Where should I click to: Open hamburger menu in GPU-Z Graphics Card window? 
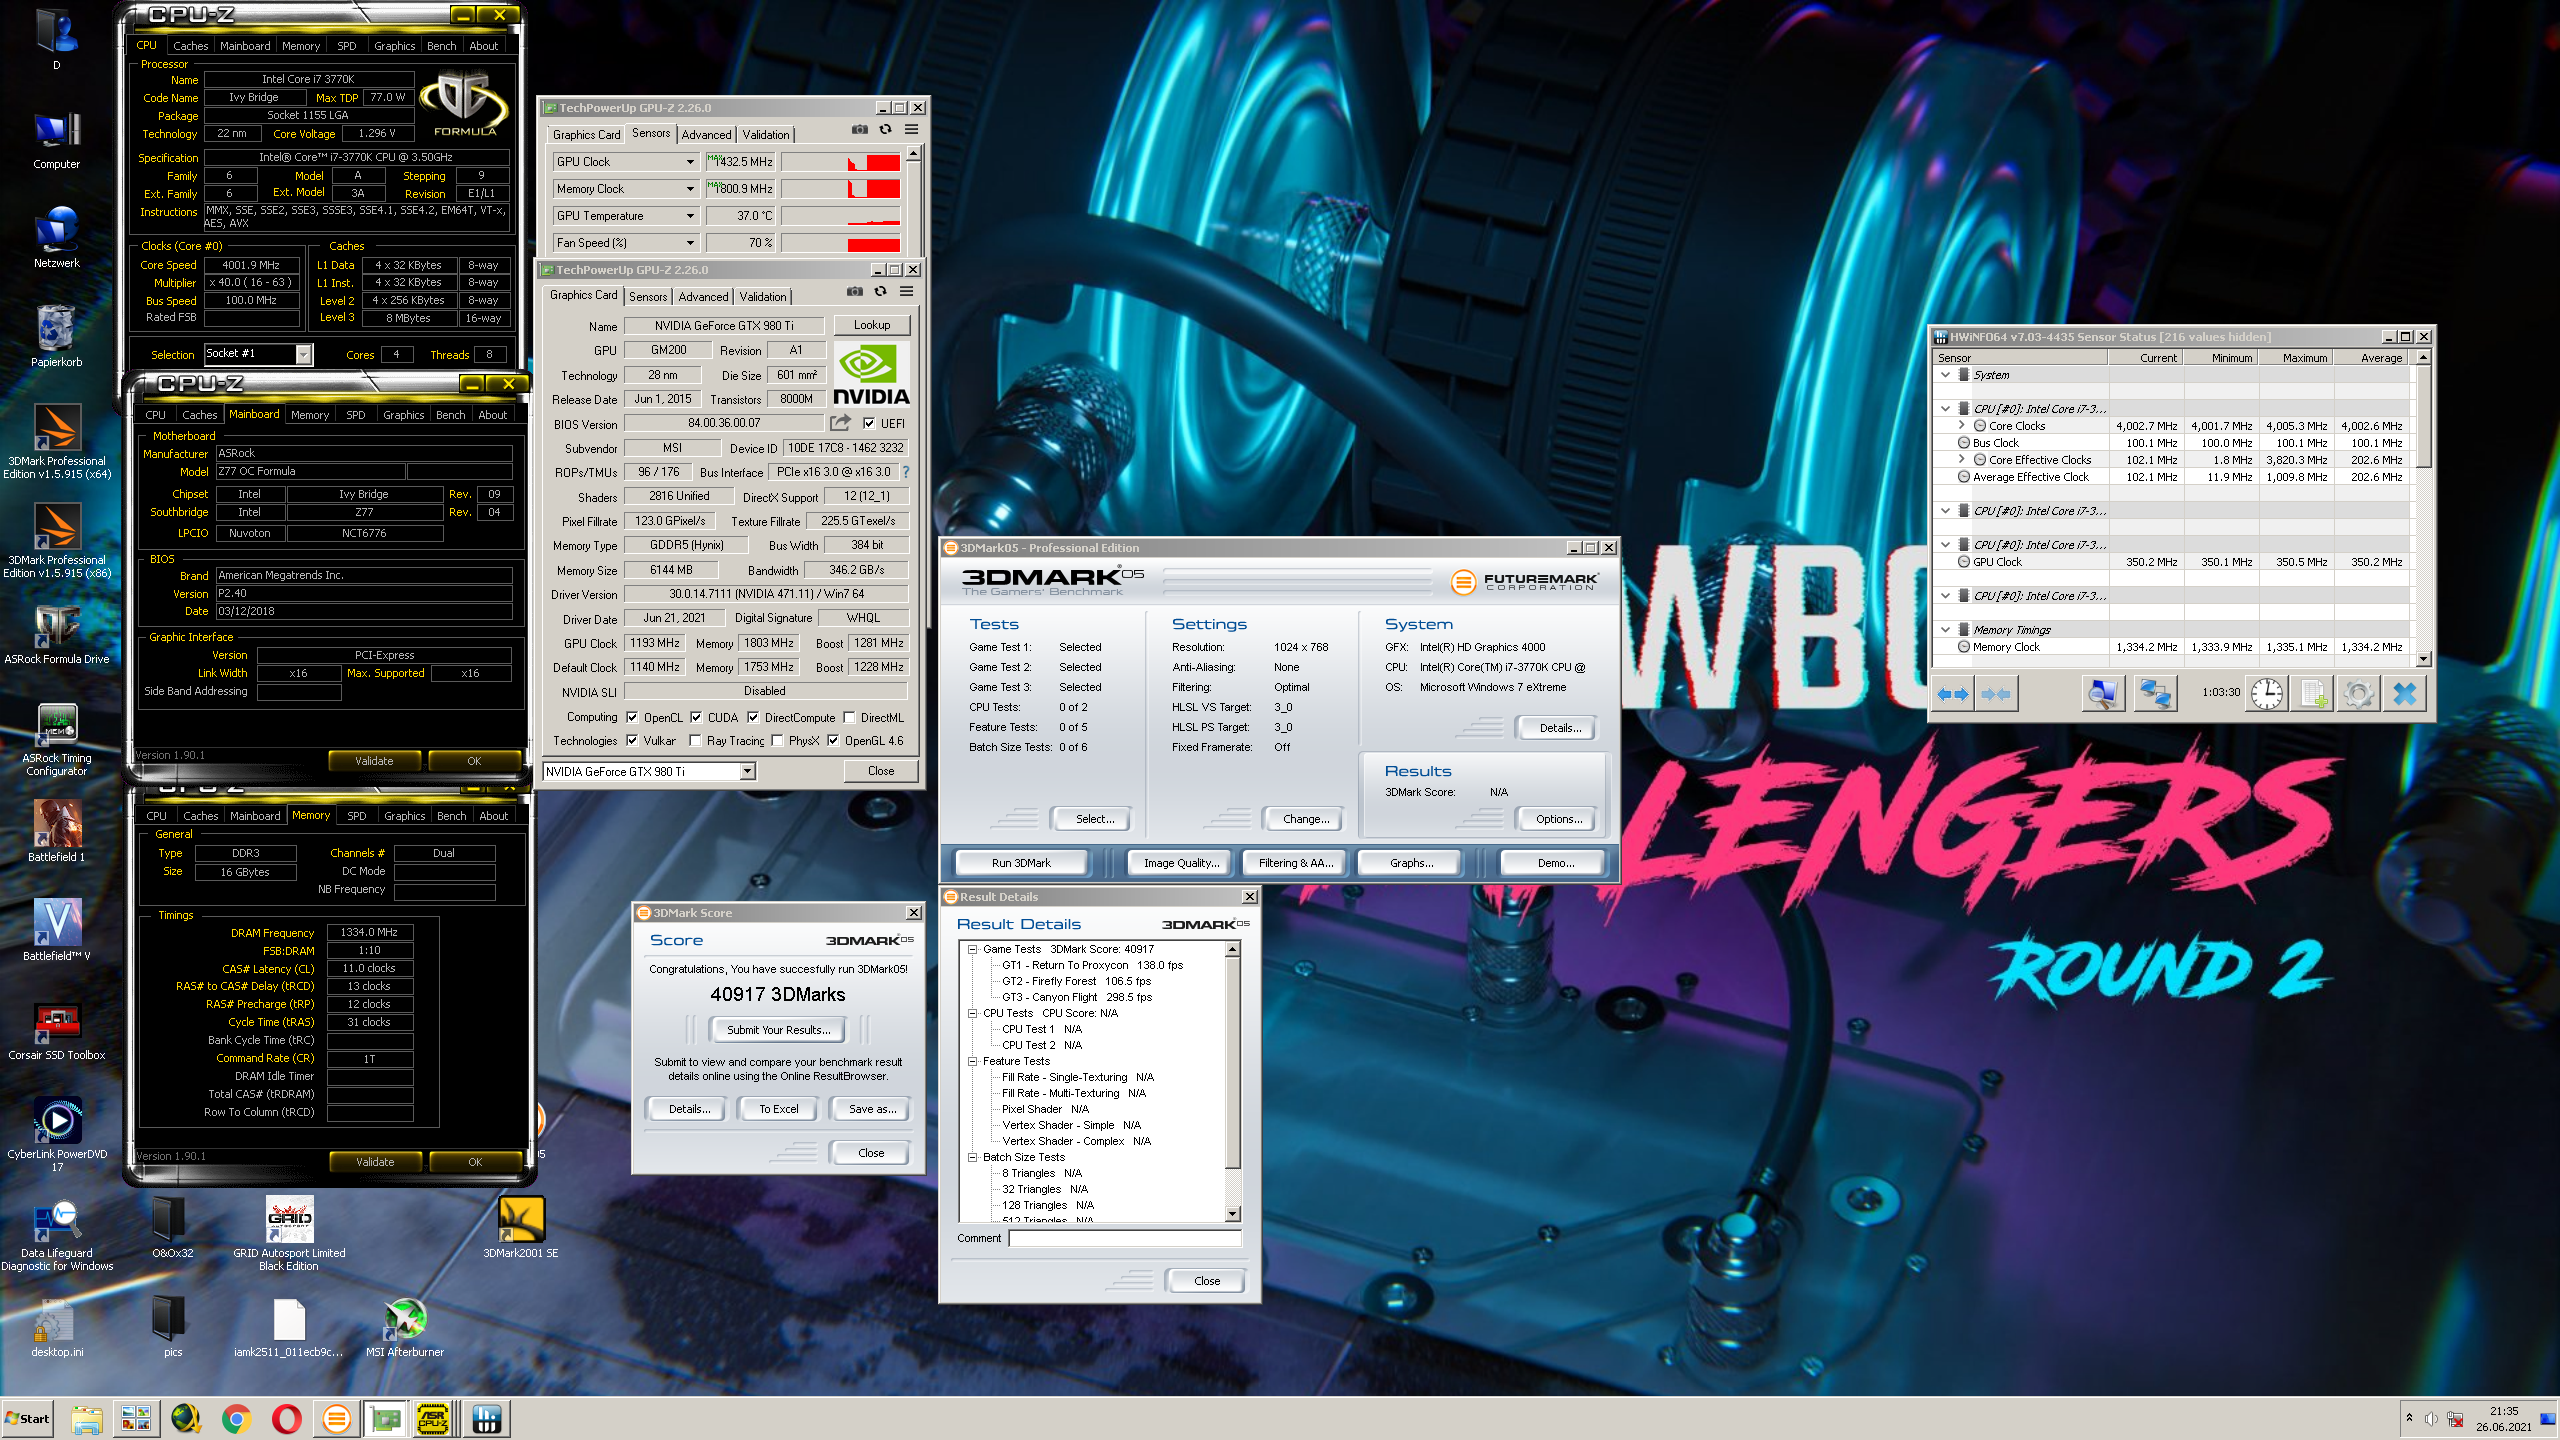pos(906,292)
